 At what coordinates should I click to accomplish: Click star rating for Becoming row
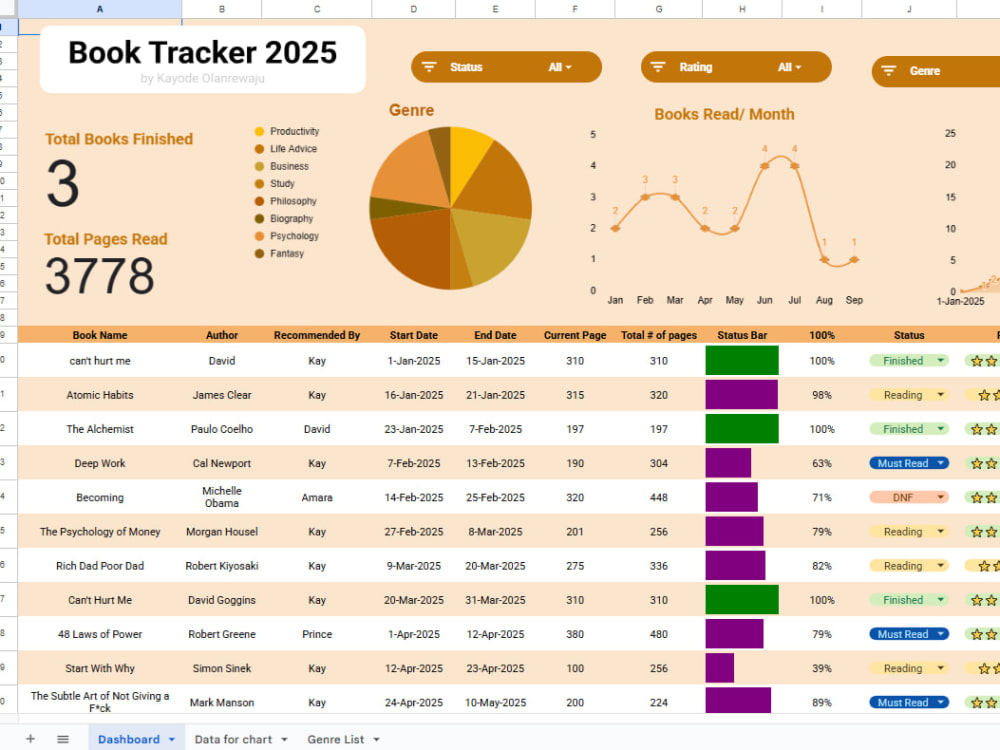tap(983, 497)
